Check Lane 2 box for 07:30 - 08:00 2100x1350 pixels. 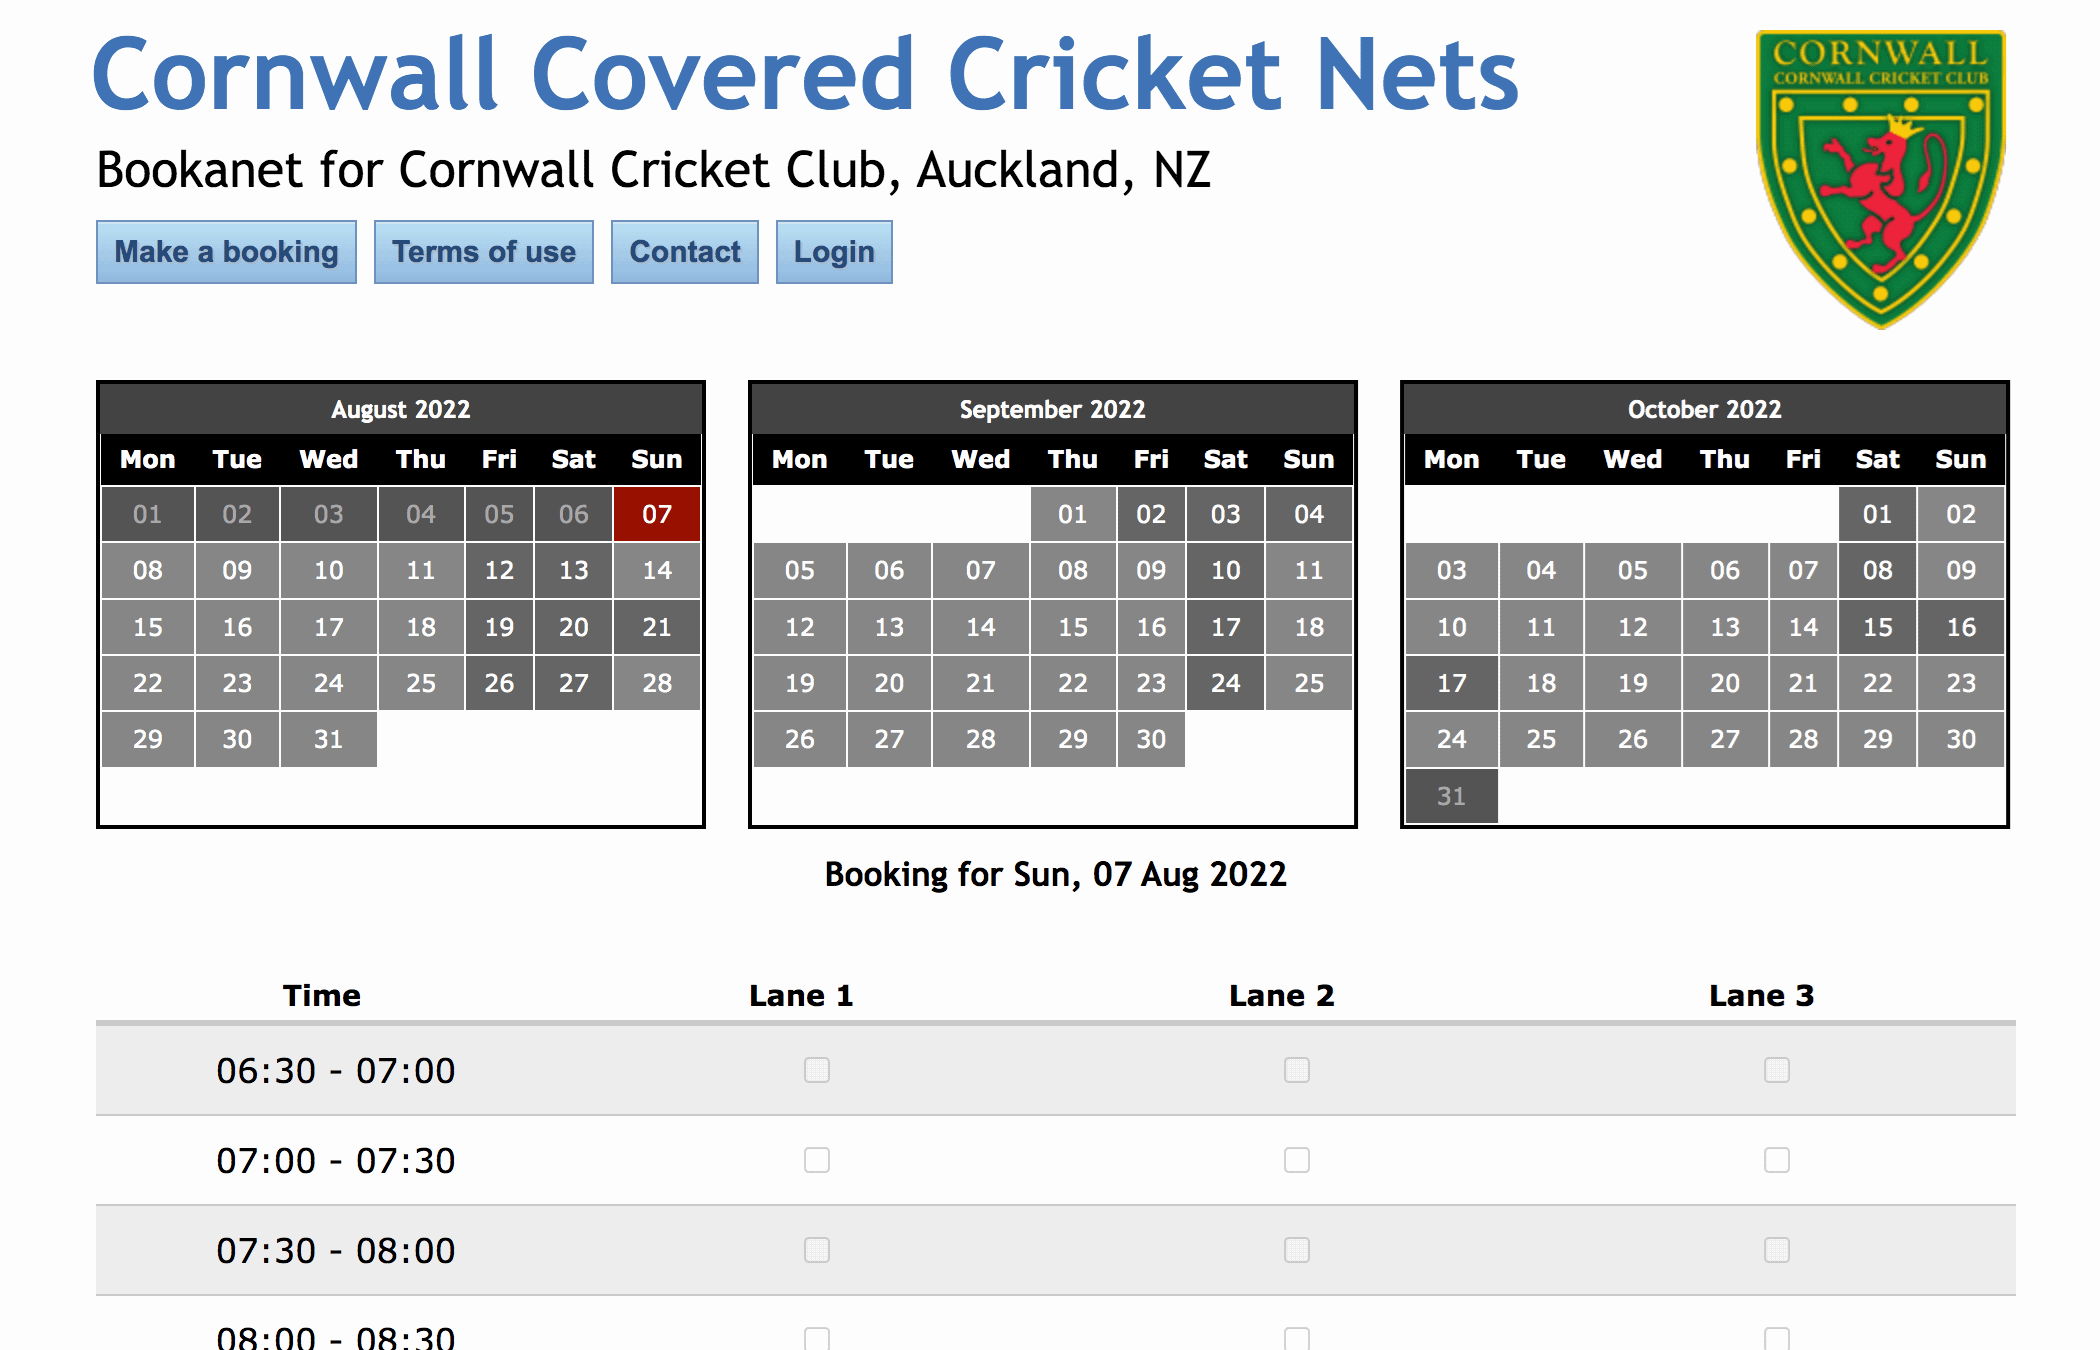coord(1296,1250)
